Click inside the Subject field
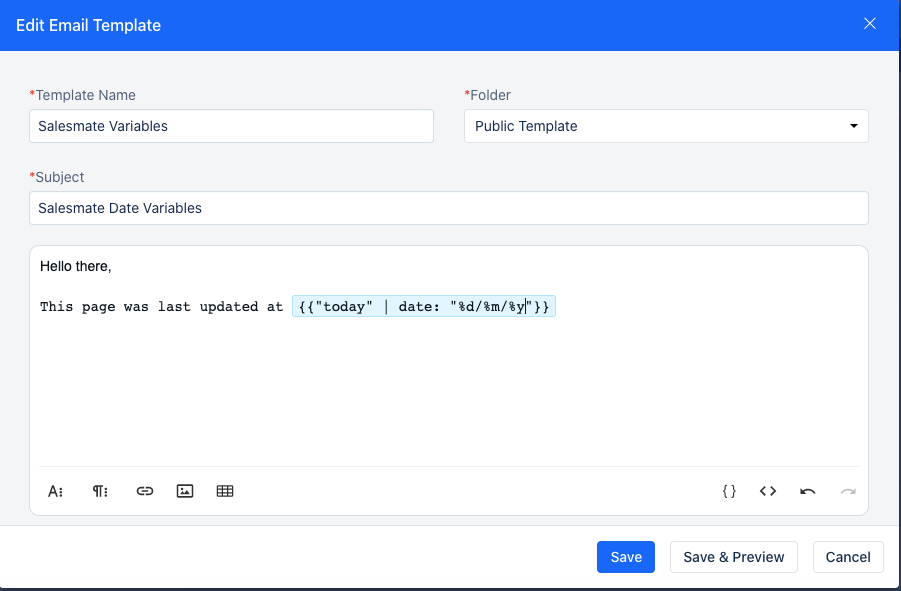 tap(448, 208)
